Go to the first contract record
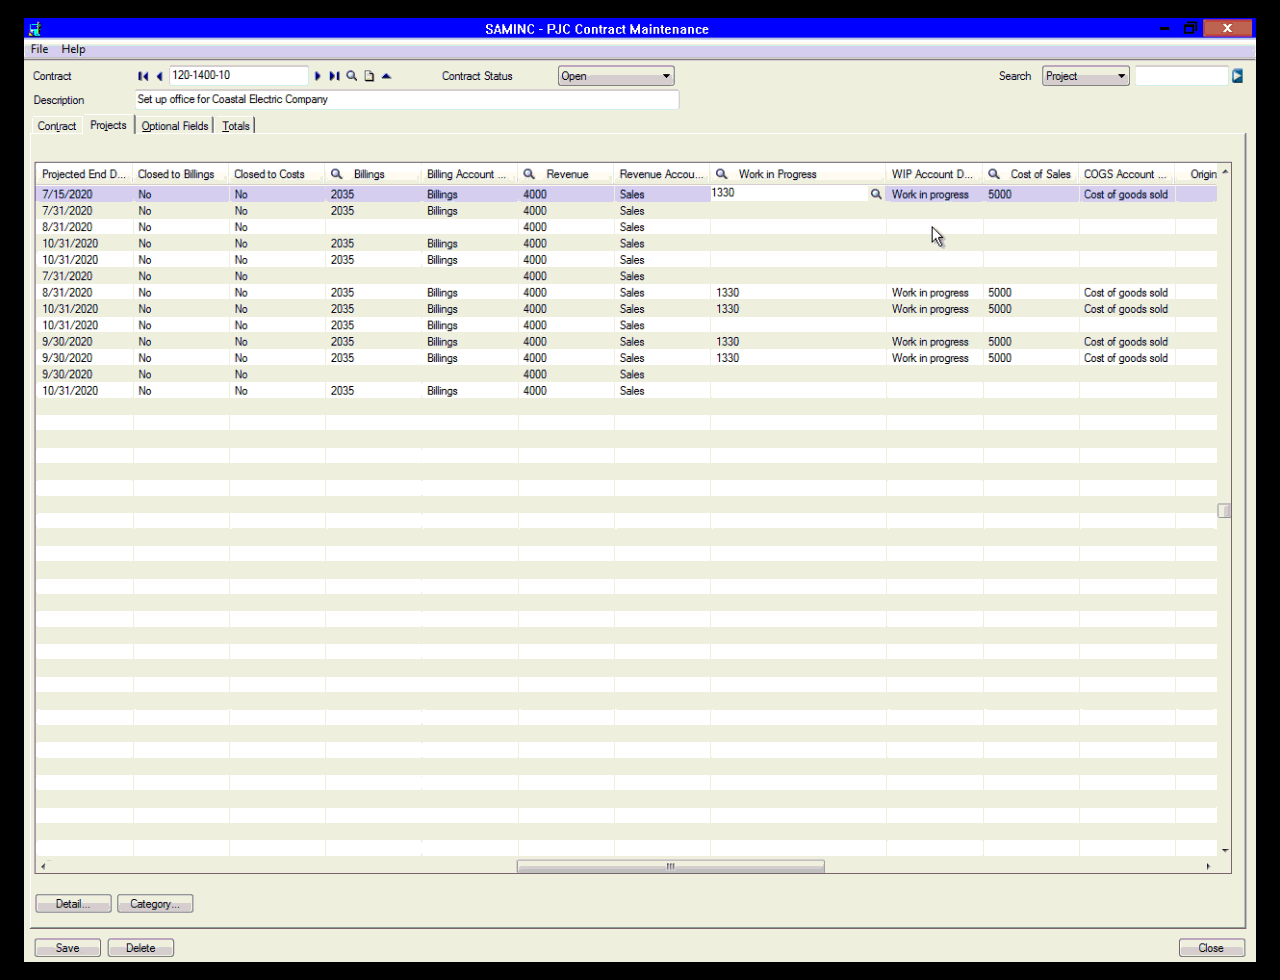Screen dimensions: 1280x980 (x=143, y=75)
